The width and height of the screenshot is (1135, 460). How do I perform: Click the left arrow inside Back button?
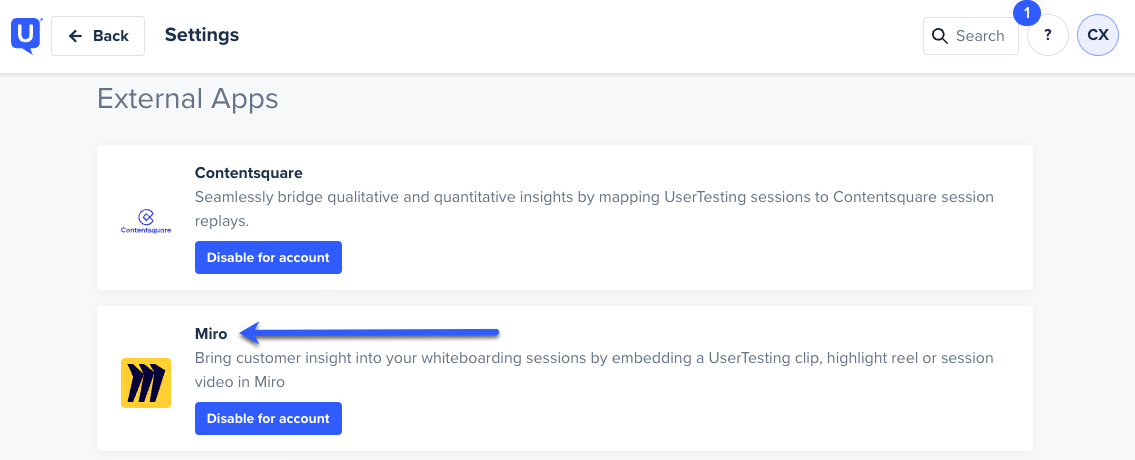coord(75,36)
